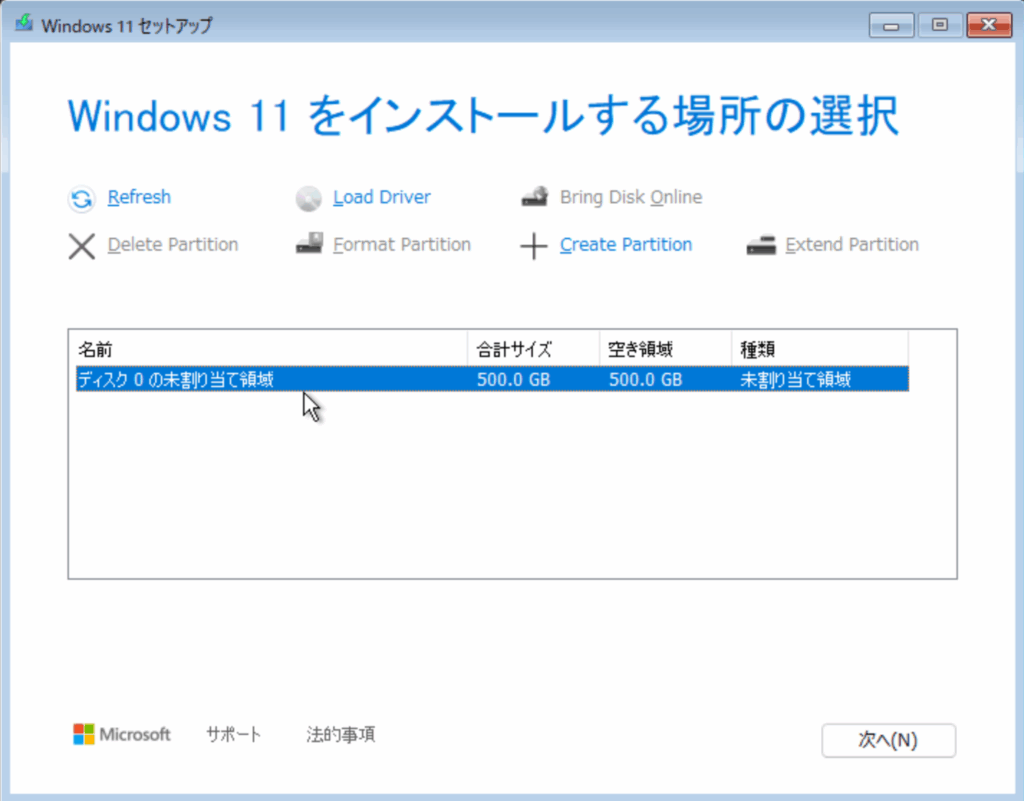Open the サポート support link
This screenshot has width=1024, height=801.
coord(233,735)
